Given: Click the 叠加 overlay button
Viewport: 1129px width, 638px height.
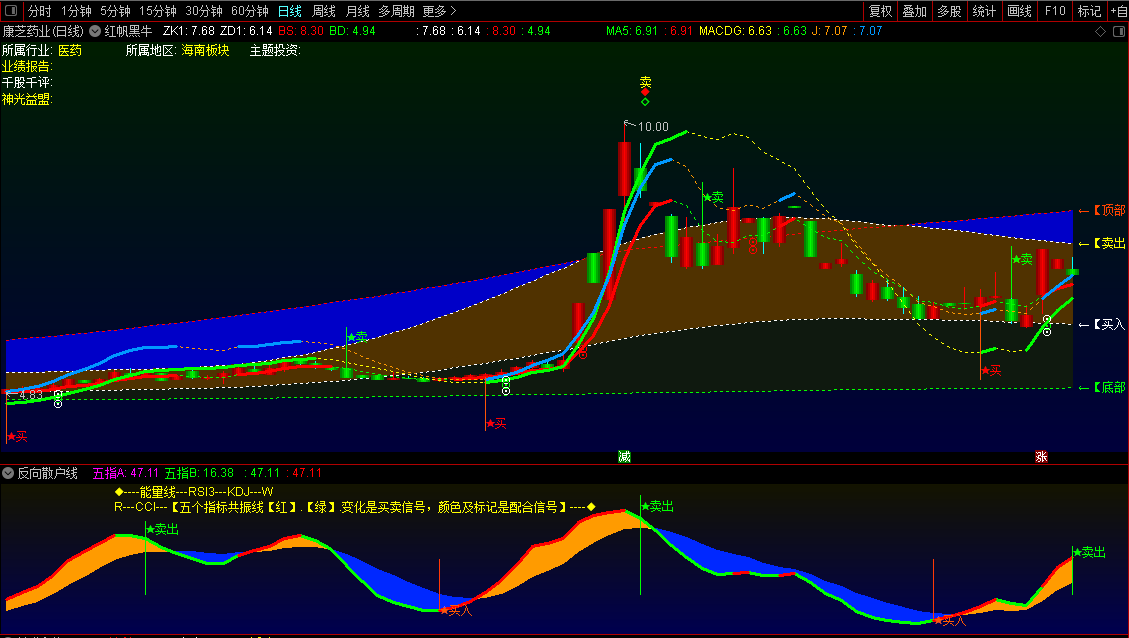Looking at the screenshot, I should (914, 12).
